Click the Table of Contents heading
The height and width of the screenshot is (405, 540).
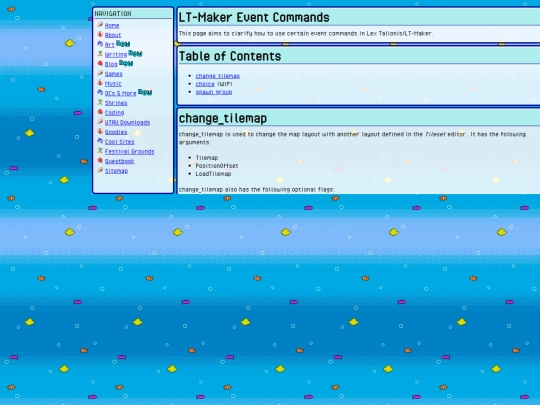(x=230, y=56)
